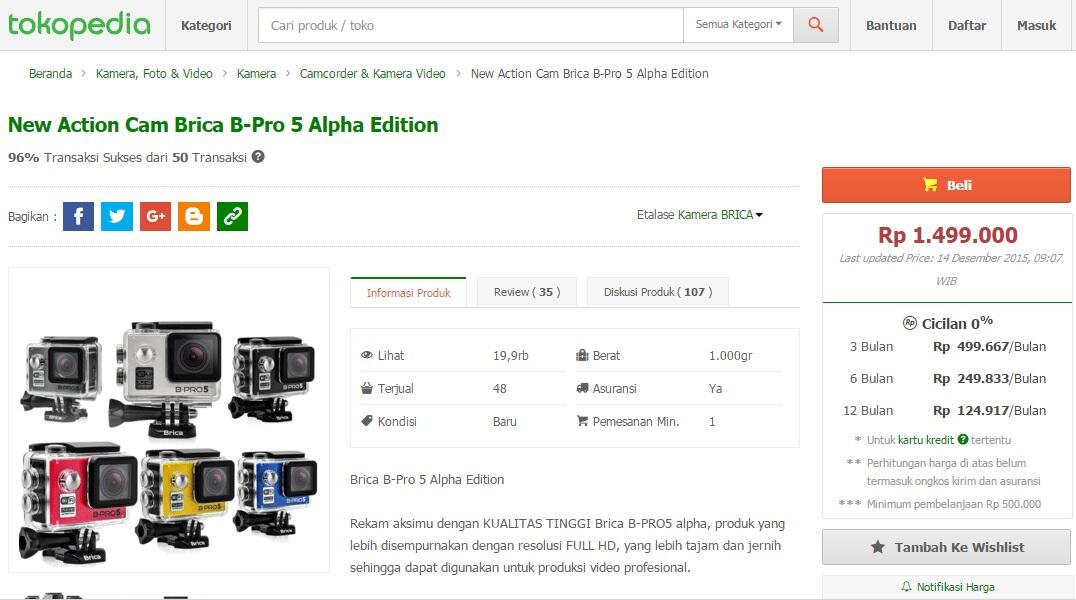Viewport: 1076px width, 600px height.
Task: Click Tambah Ke Wishlist button
Action: (x=946, y=547)
